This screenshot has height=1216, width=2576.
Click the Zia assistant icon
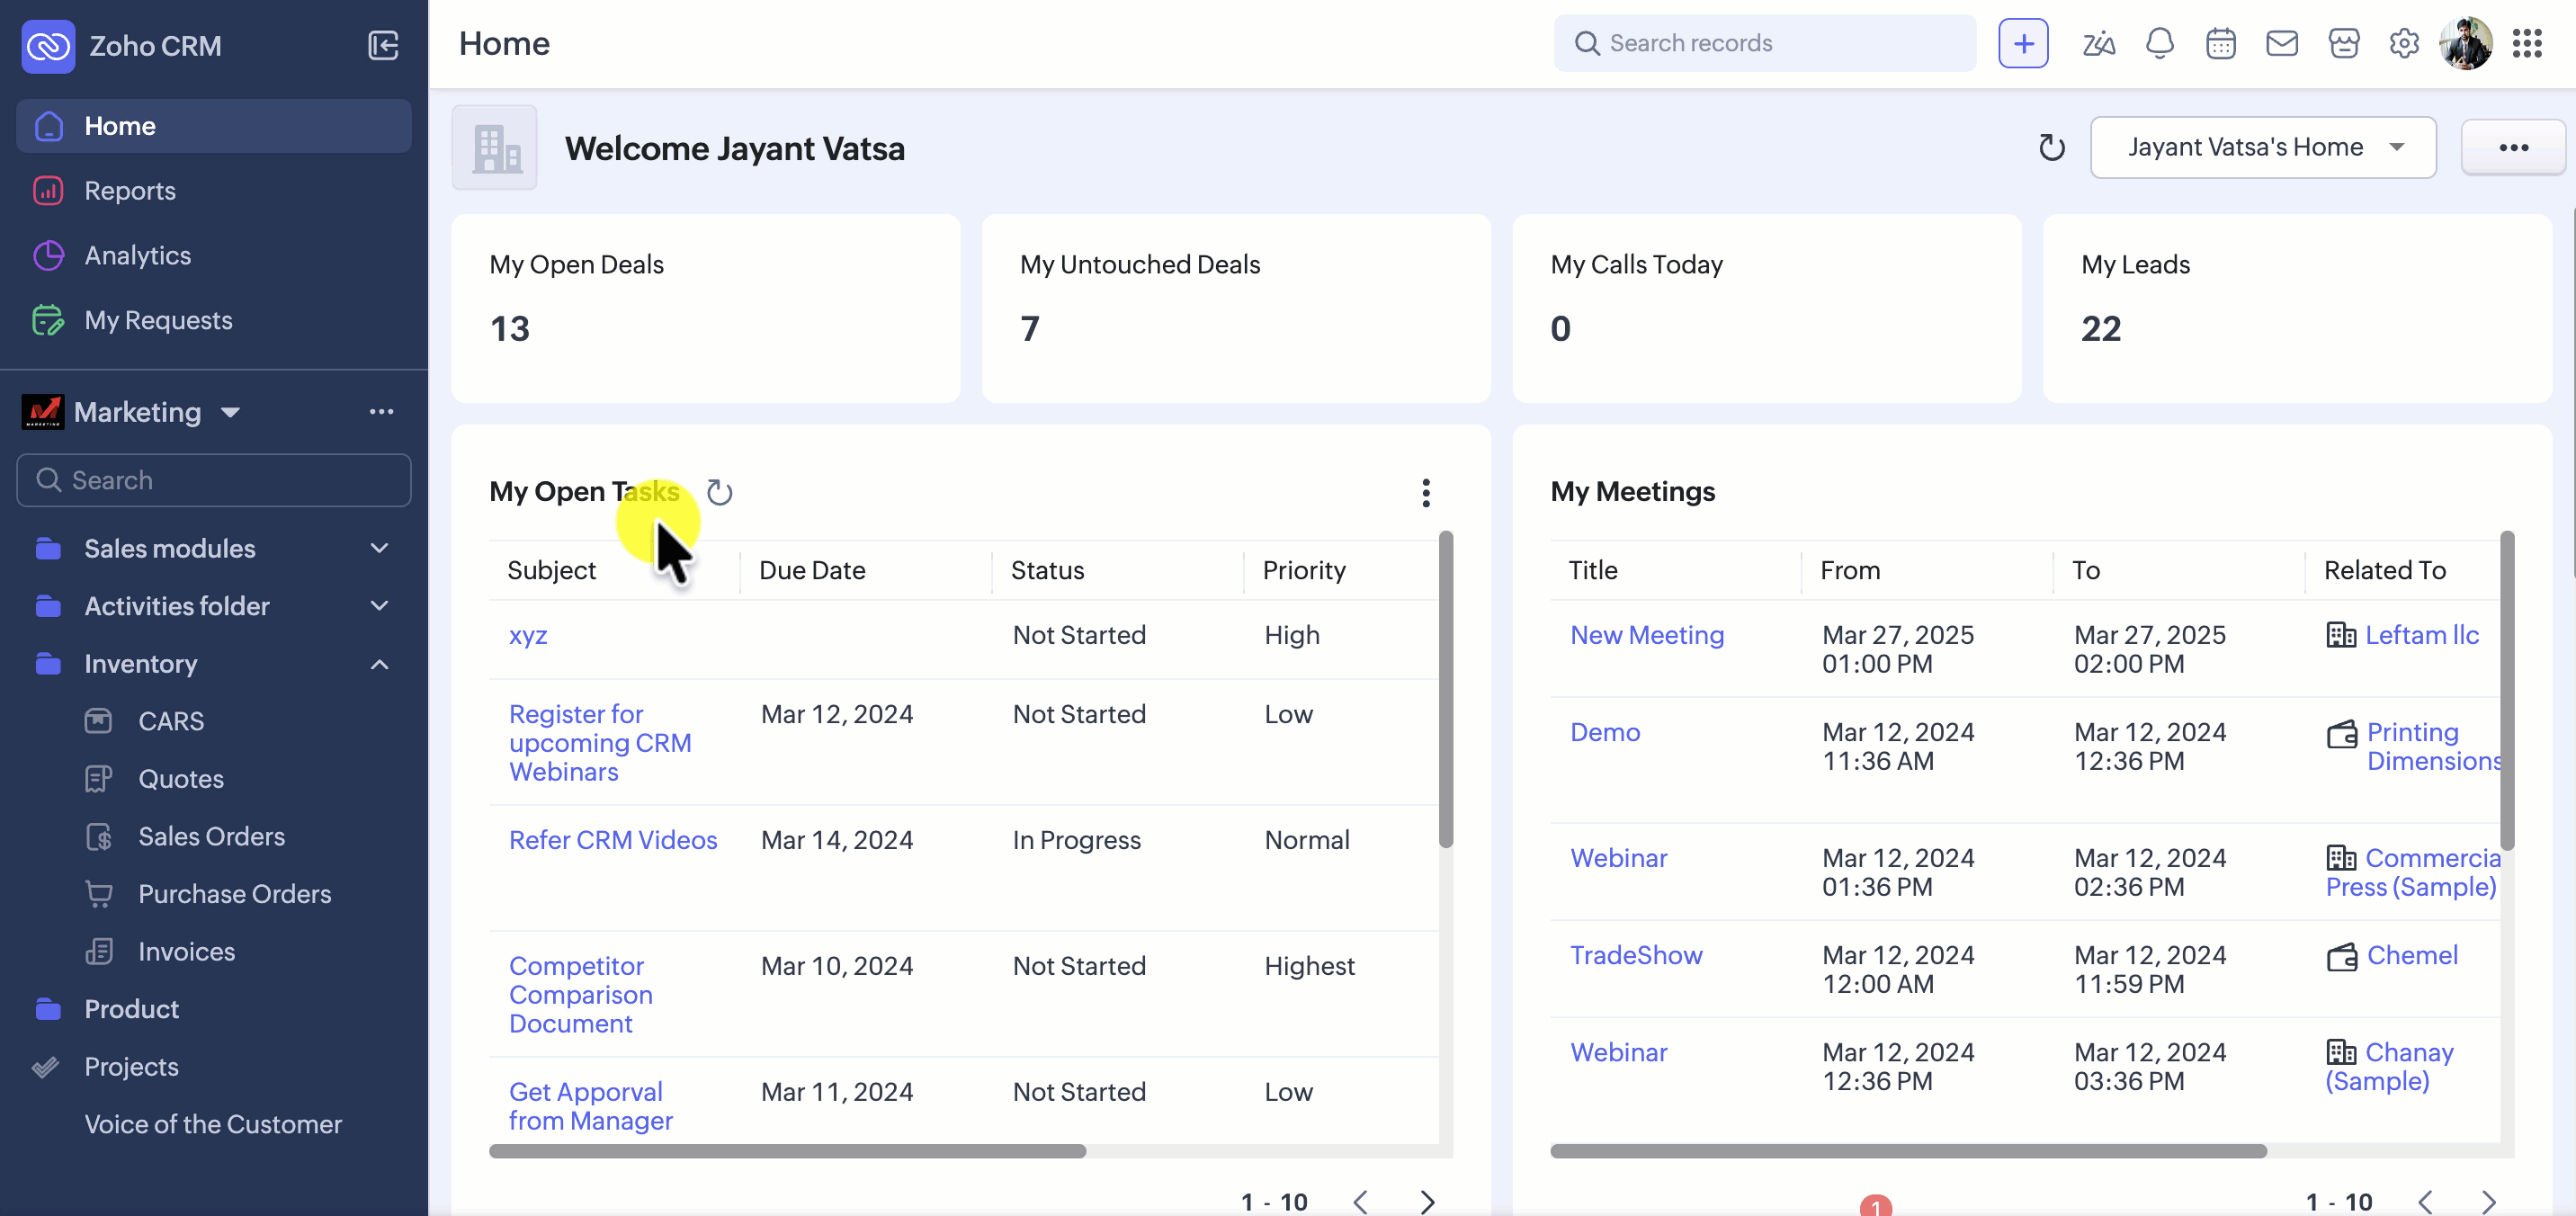pyautogui.click(x=2098, y=43)
